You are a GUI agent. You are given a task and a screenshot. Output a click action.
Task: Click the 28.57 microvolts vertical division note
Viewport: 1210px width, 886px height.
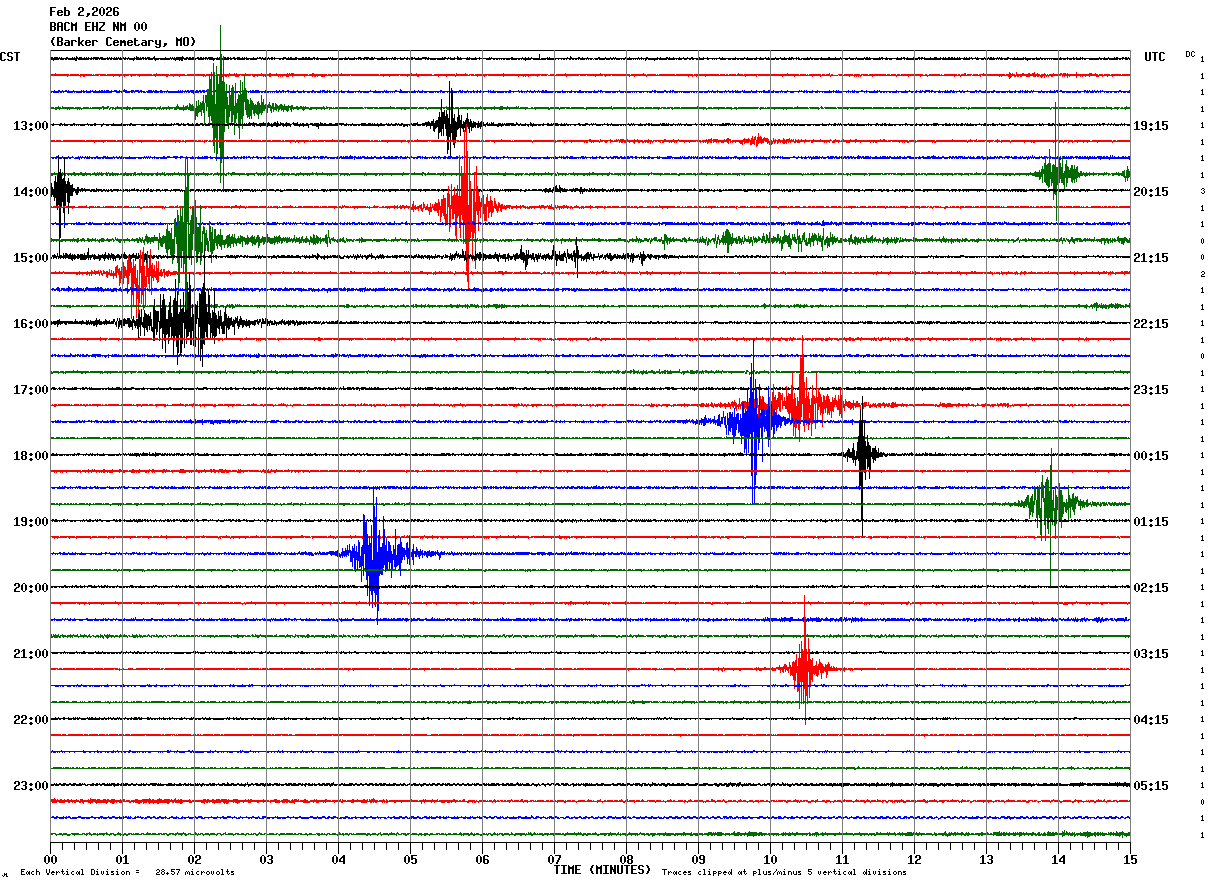127,873
